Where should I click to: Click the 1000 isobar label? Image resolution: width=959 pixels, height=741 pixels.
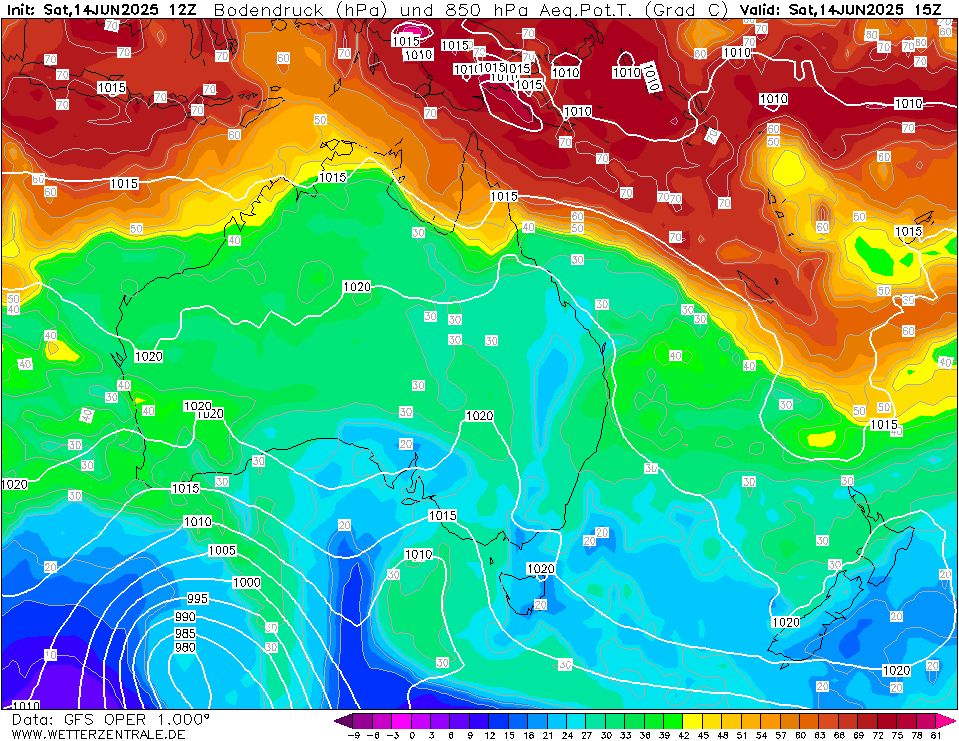[246, 583]
